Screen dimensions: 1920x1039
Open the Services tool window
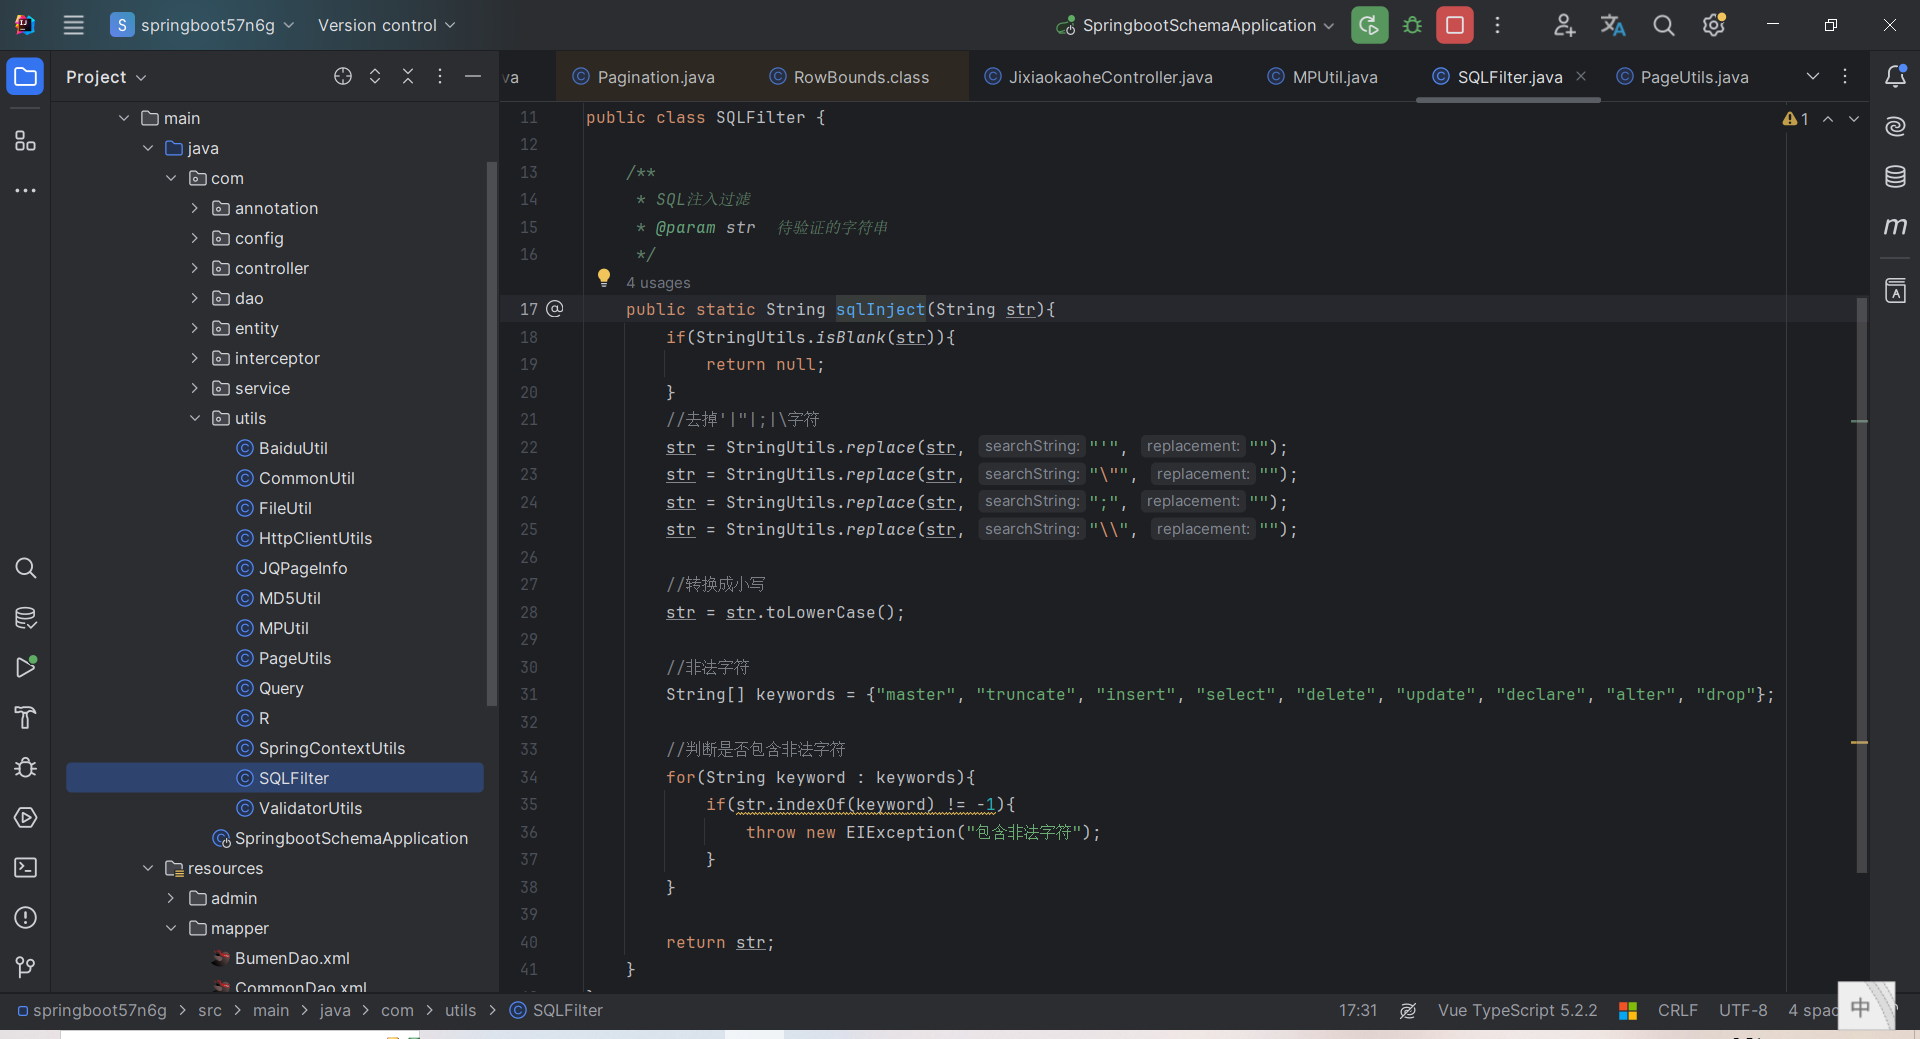pos(26,817)
